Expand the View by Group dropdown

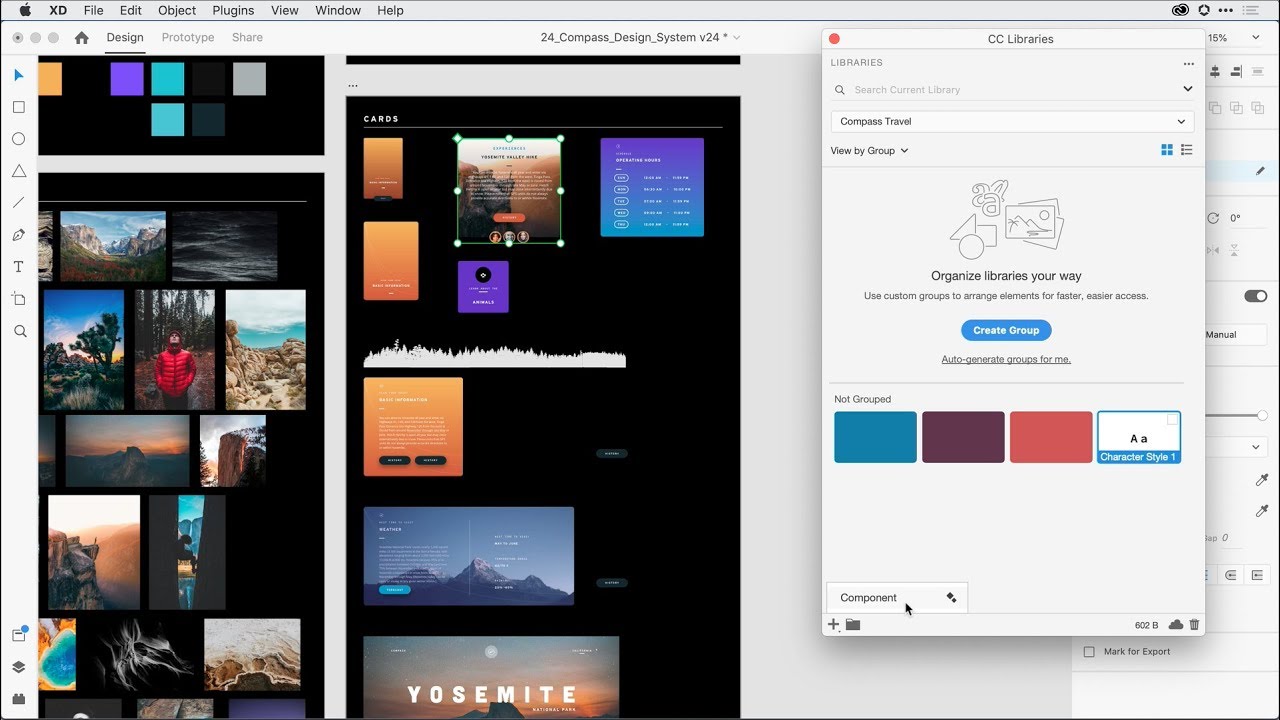pos(868,150)
